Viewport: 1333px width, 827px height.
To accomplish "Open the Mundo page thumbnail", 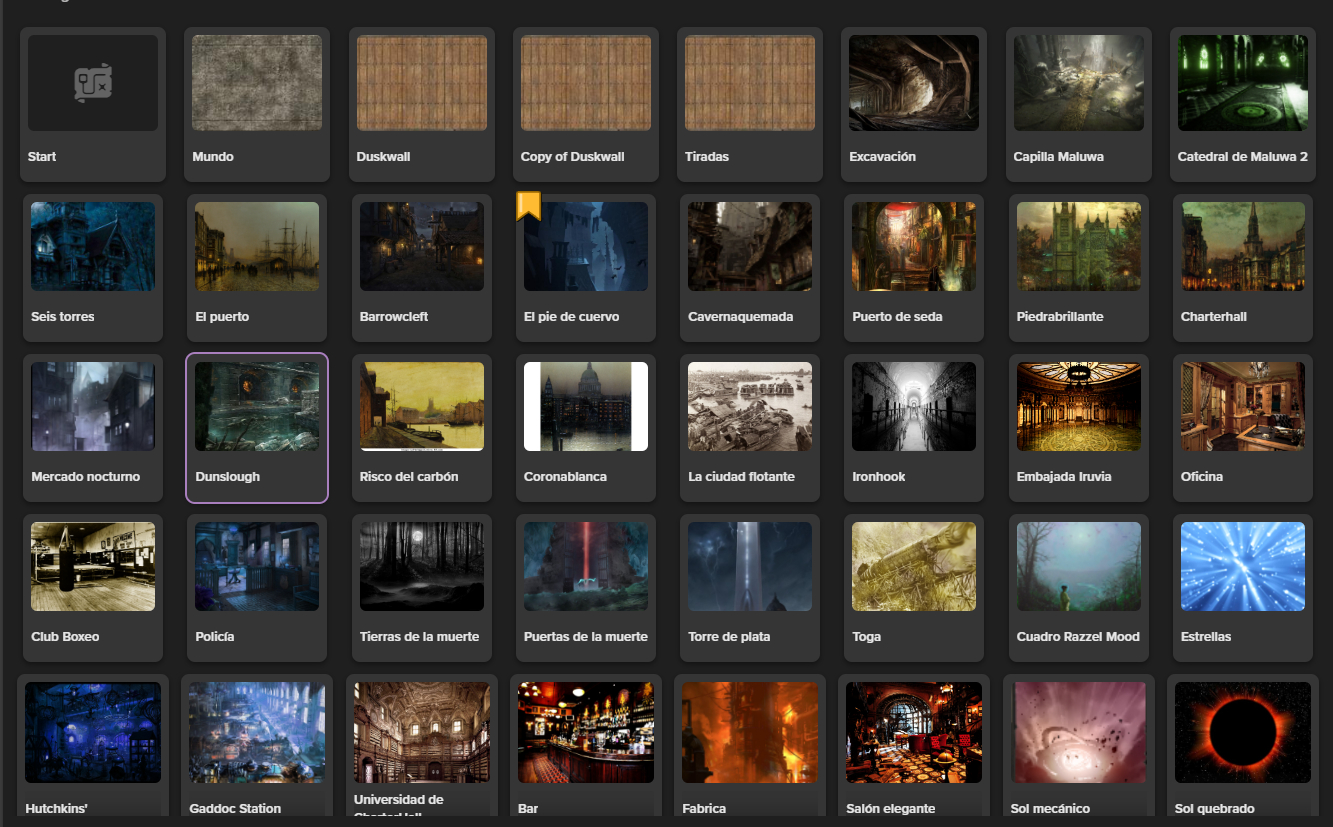I will pyautogui.click(x=257, y=83).
